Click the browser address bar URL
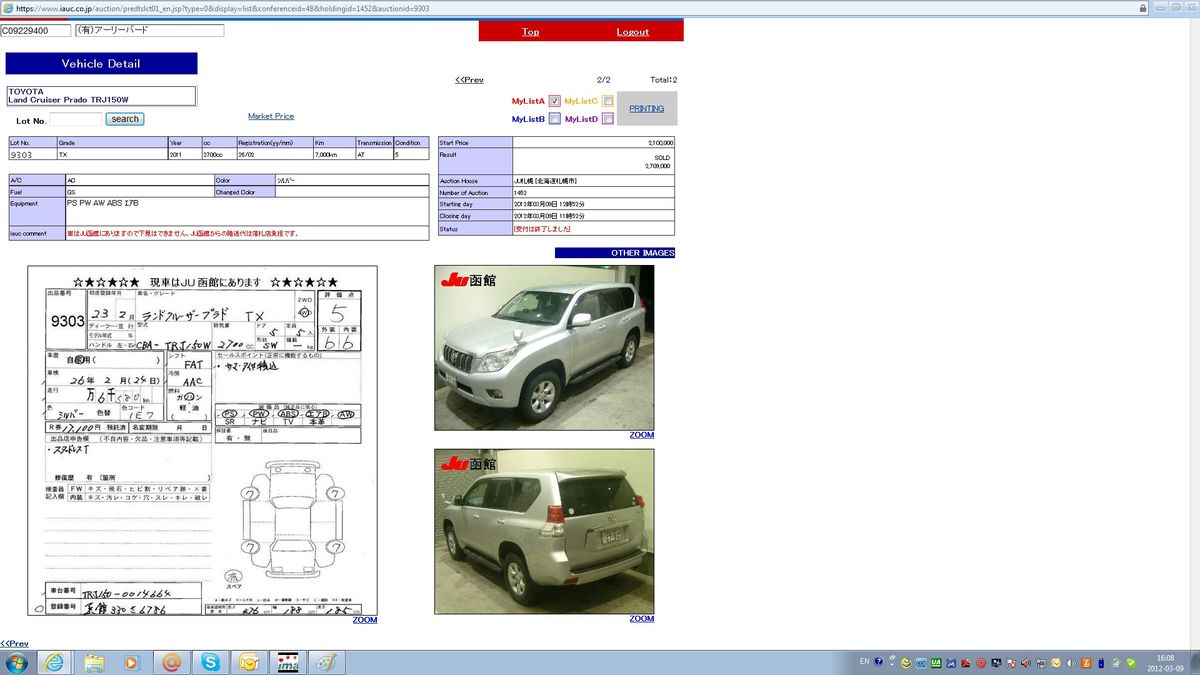Image resolution: width=1200 pixels, height=675 pixels. [223, 8]
